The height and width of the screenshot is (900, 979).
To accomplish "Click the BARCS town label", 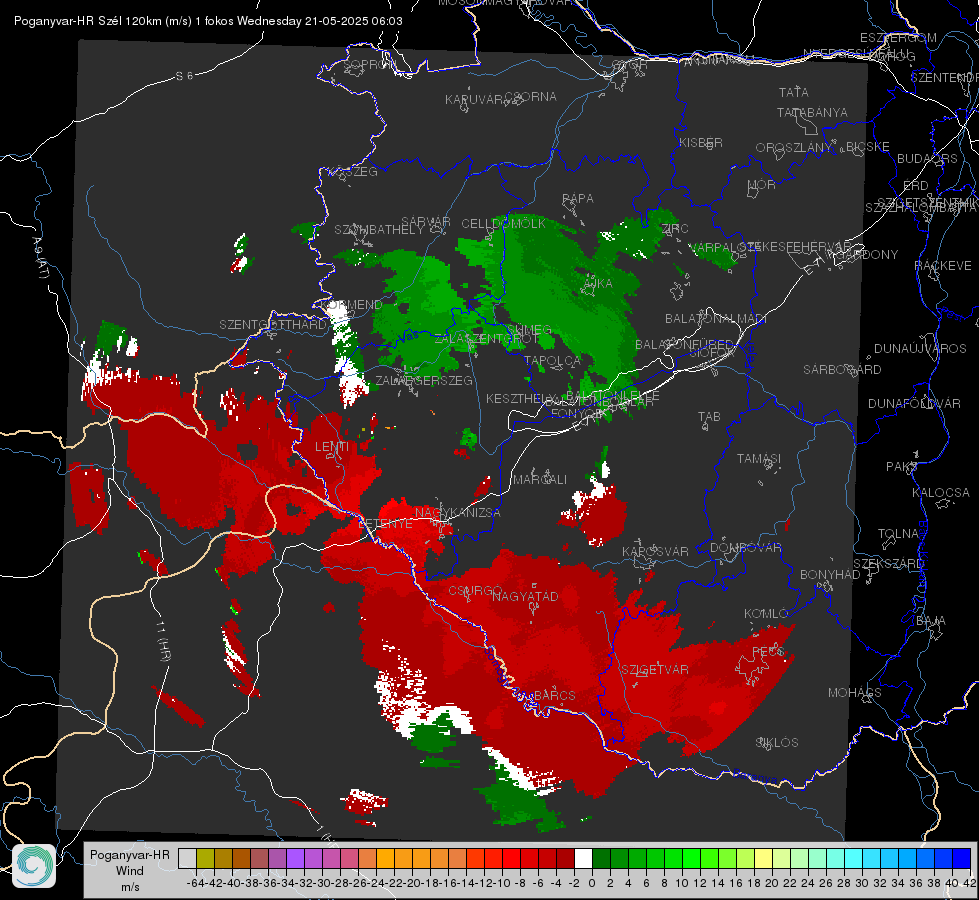I will pyautogui.click(x=554, y=695).
